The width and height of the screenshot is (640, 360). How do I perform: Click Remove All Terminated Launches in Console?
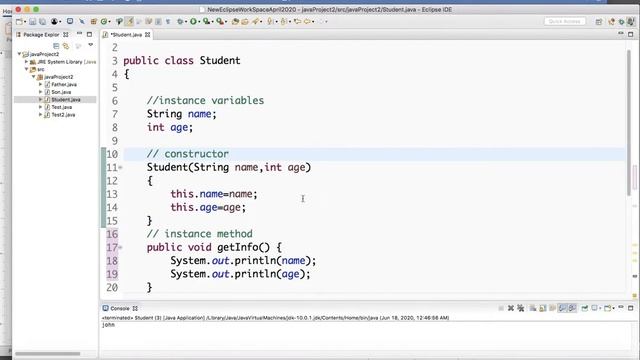[521, 308]
